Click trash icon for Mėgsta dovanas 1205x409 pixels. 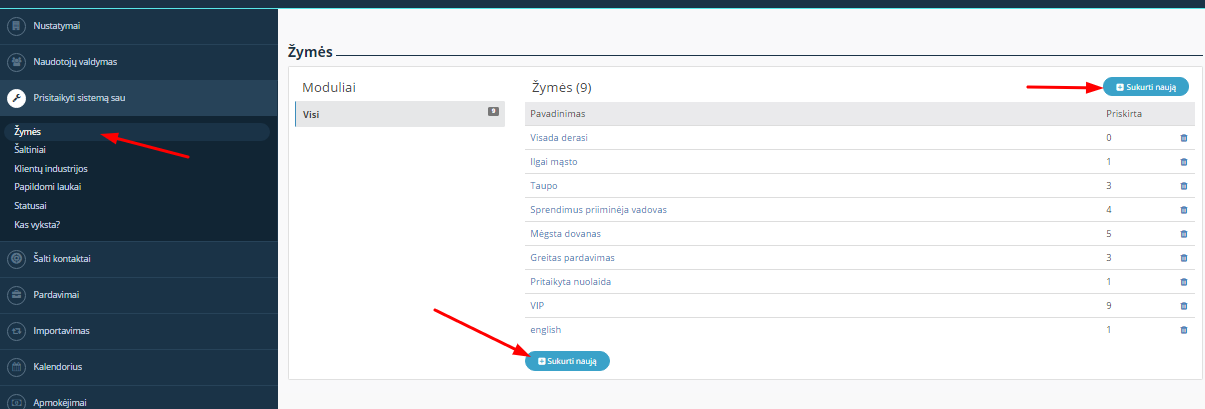click(1184, 234)
